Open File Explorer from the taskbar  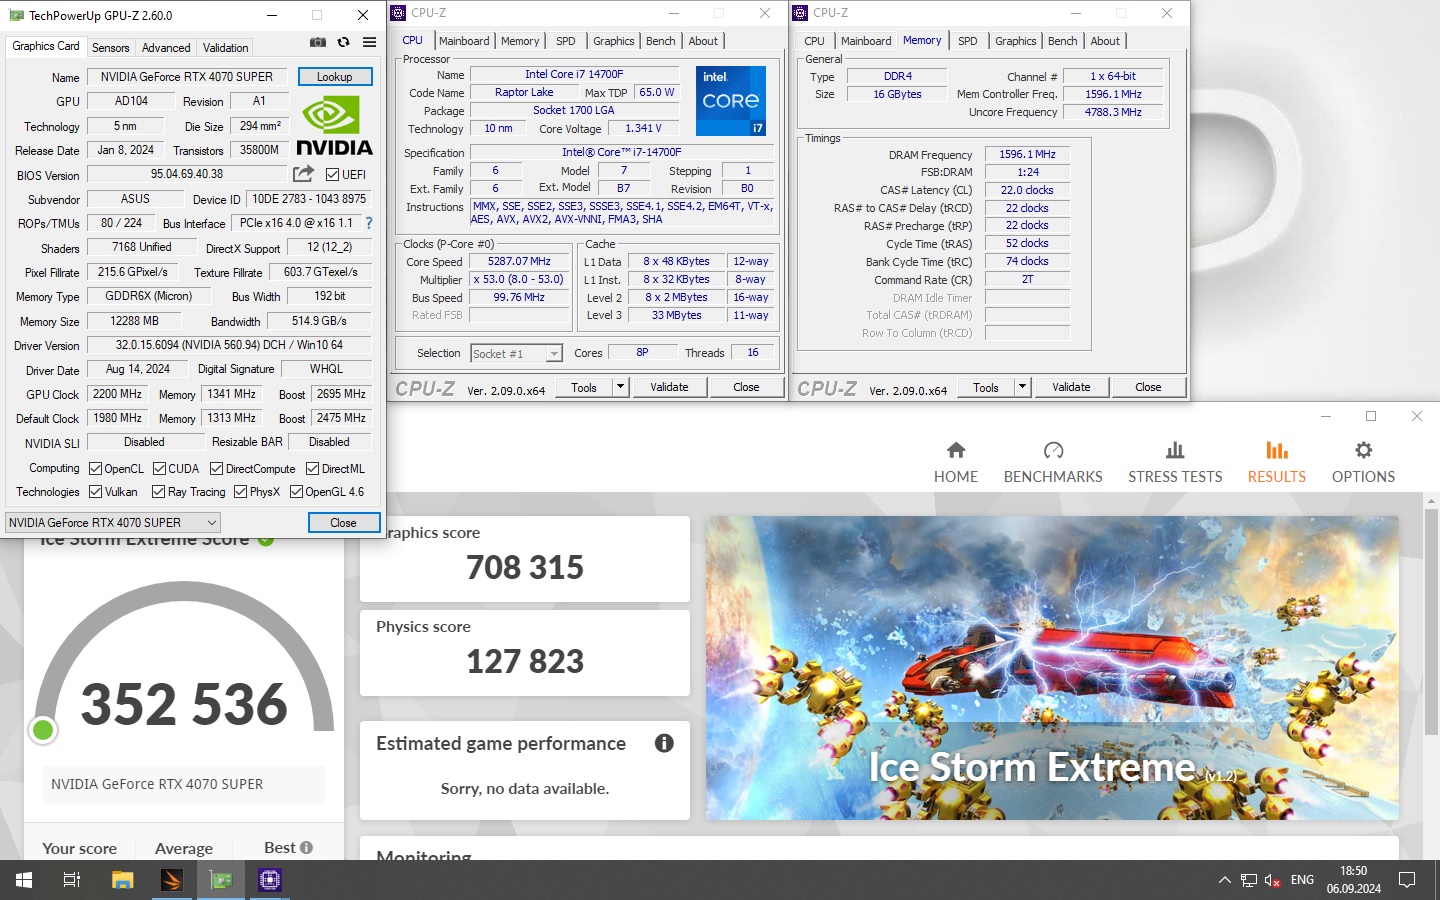pyautogui.click(x=122, y=880)
